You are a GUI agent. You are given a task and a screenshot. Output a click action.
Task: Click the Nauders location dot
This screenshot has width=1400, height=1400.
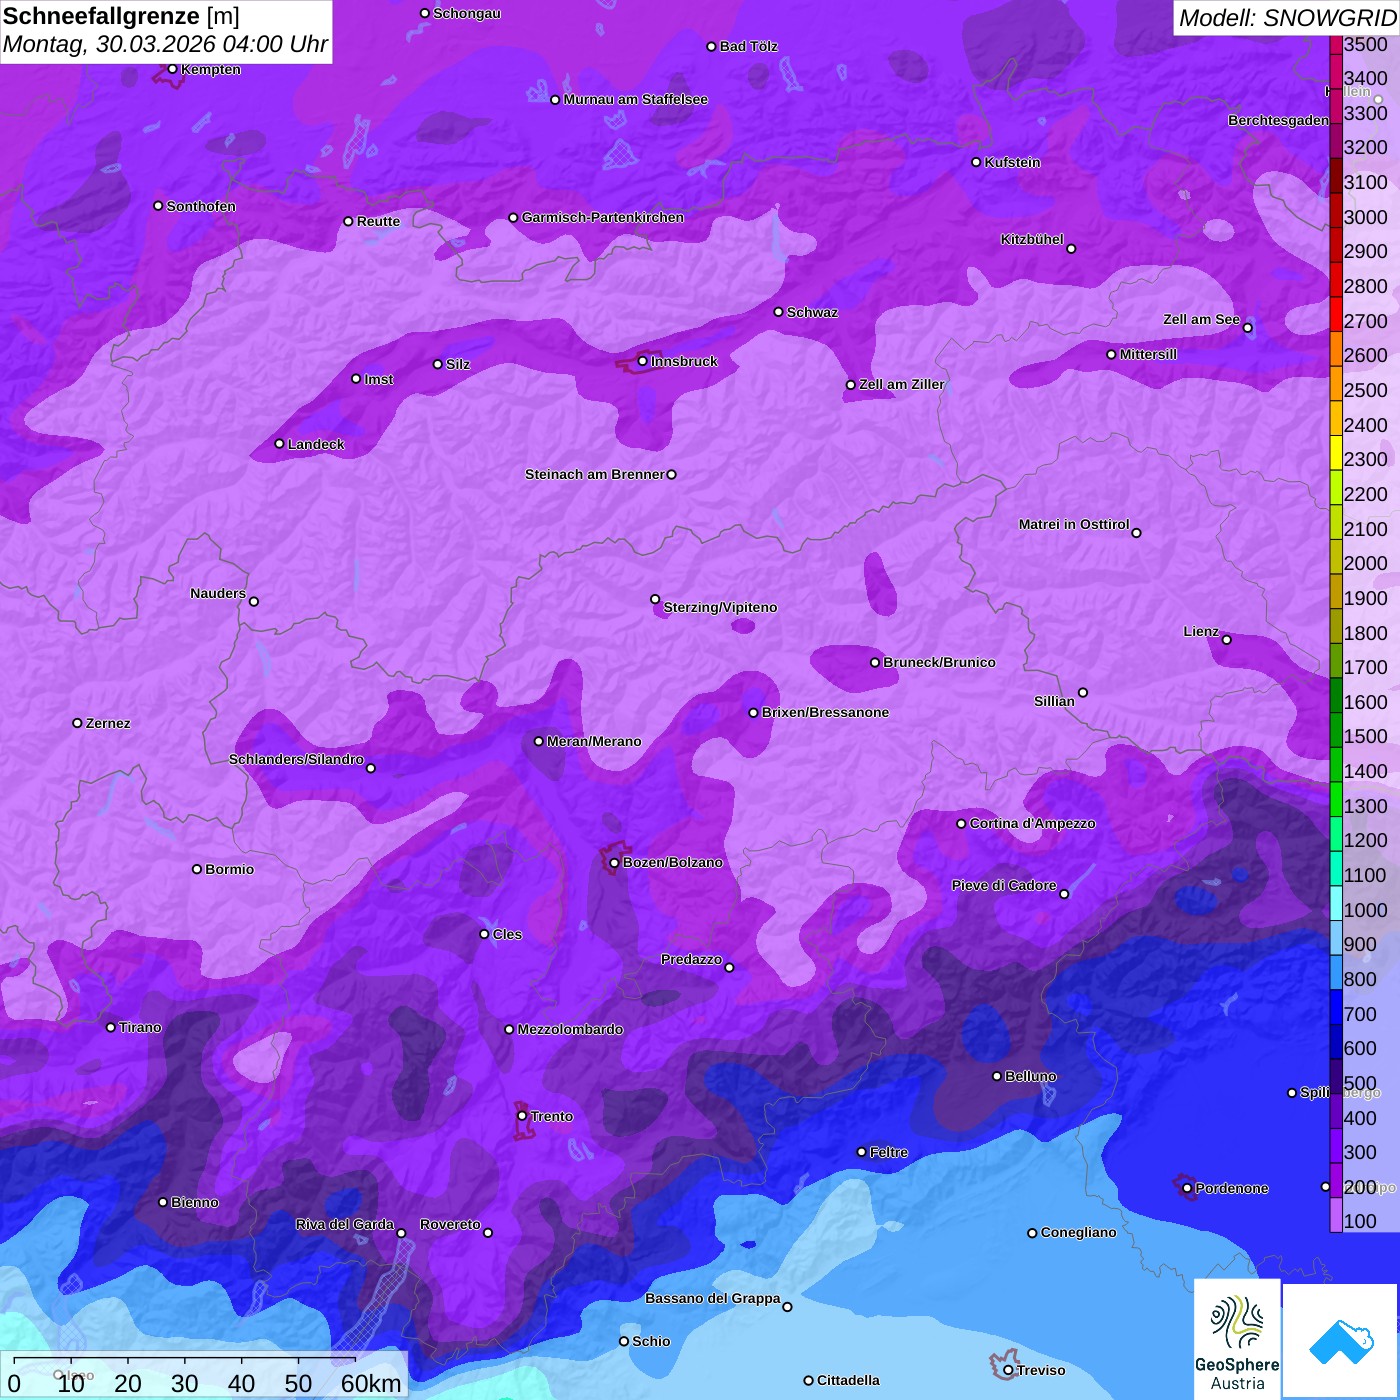tap(254, 601)
